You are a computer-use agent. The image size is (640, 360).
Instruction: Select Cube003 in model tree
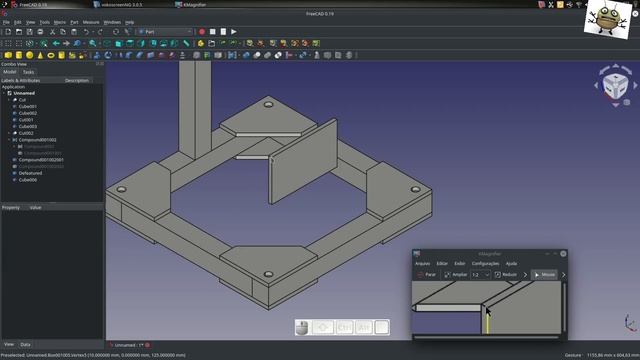click(x=28, y=127)
